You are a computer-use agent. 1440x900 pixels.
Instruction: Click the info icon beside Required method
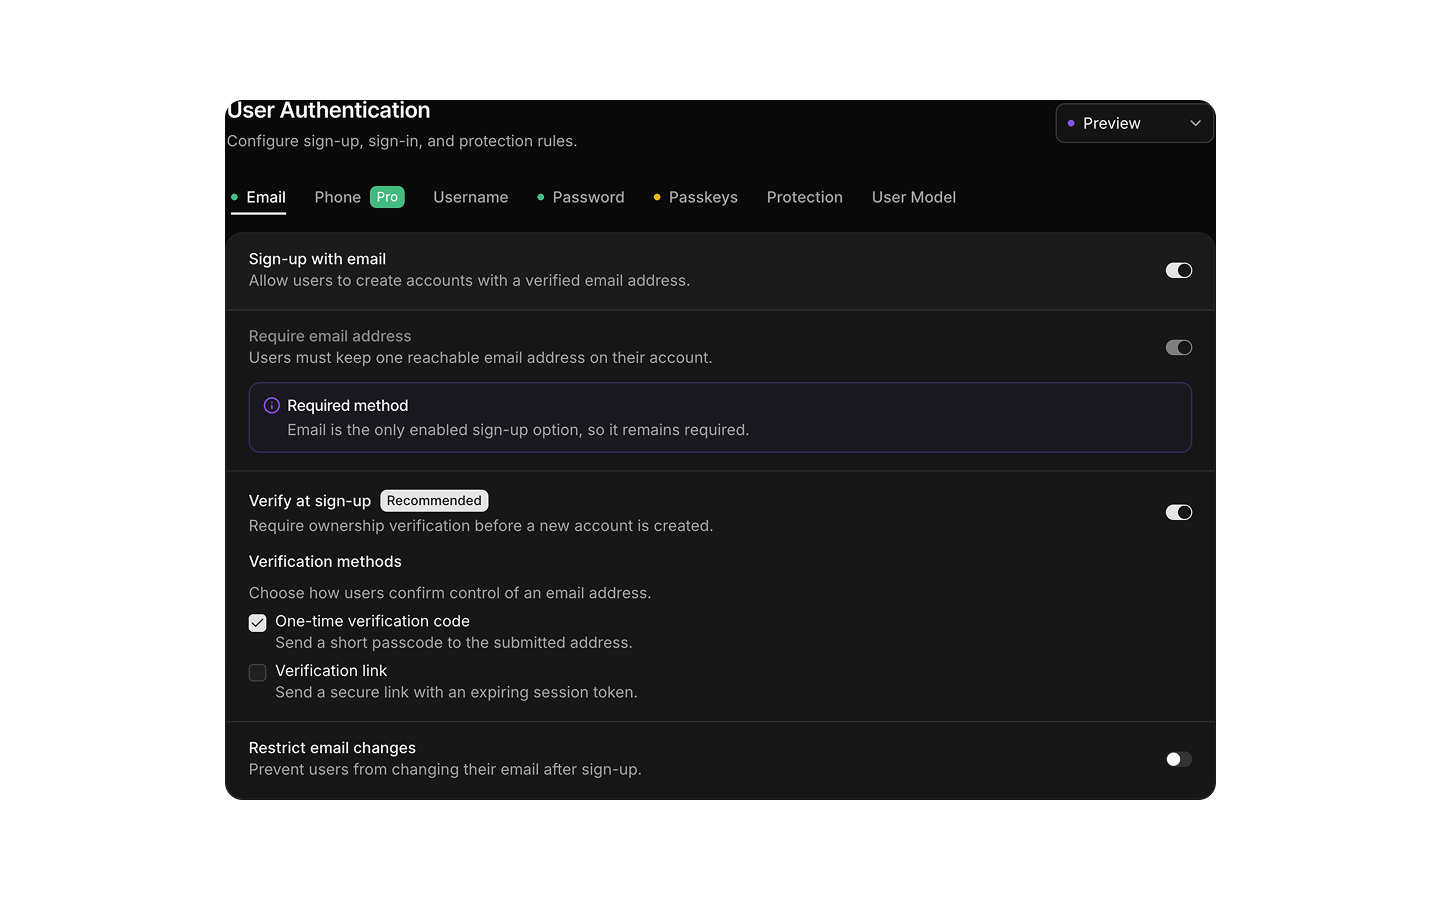(271, 405)
